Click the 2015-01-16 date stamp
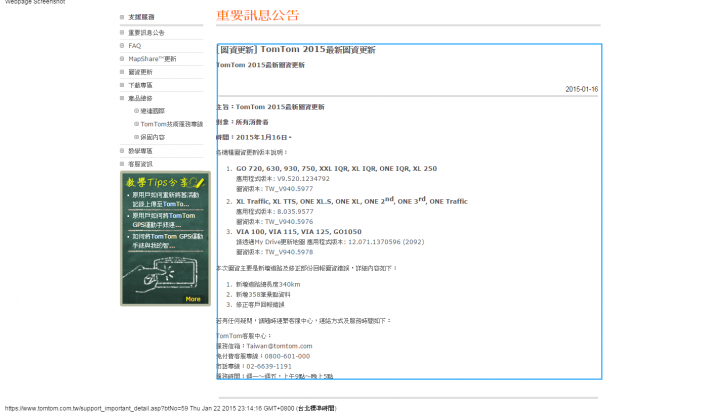 (581, 89)
